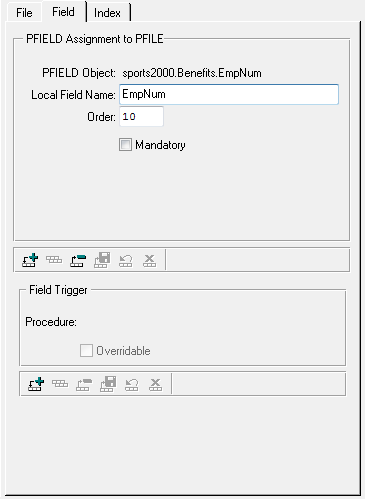Click the copy record icon in Field Trigger toolbar
Viewport: 365px width, 499px height.
click(60, 384)
